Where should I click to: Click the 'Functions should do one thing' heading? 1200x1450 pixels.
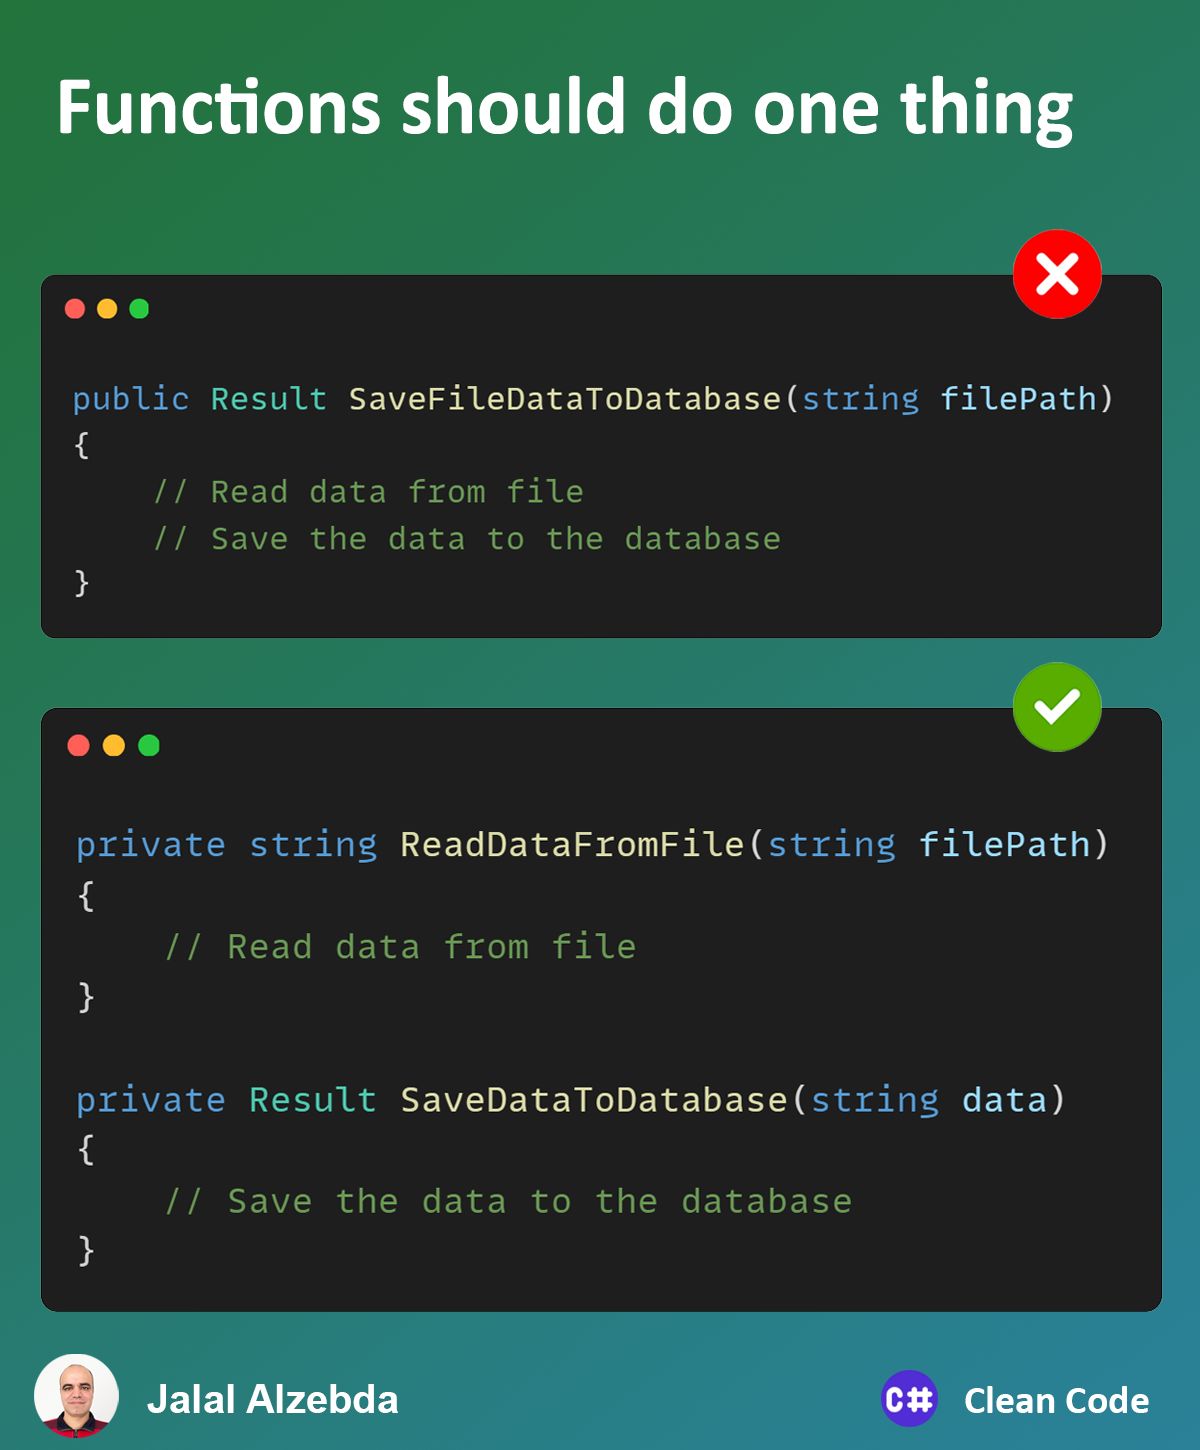tap(565, 109)
